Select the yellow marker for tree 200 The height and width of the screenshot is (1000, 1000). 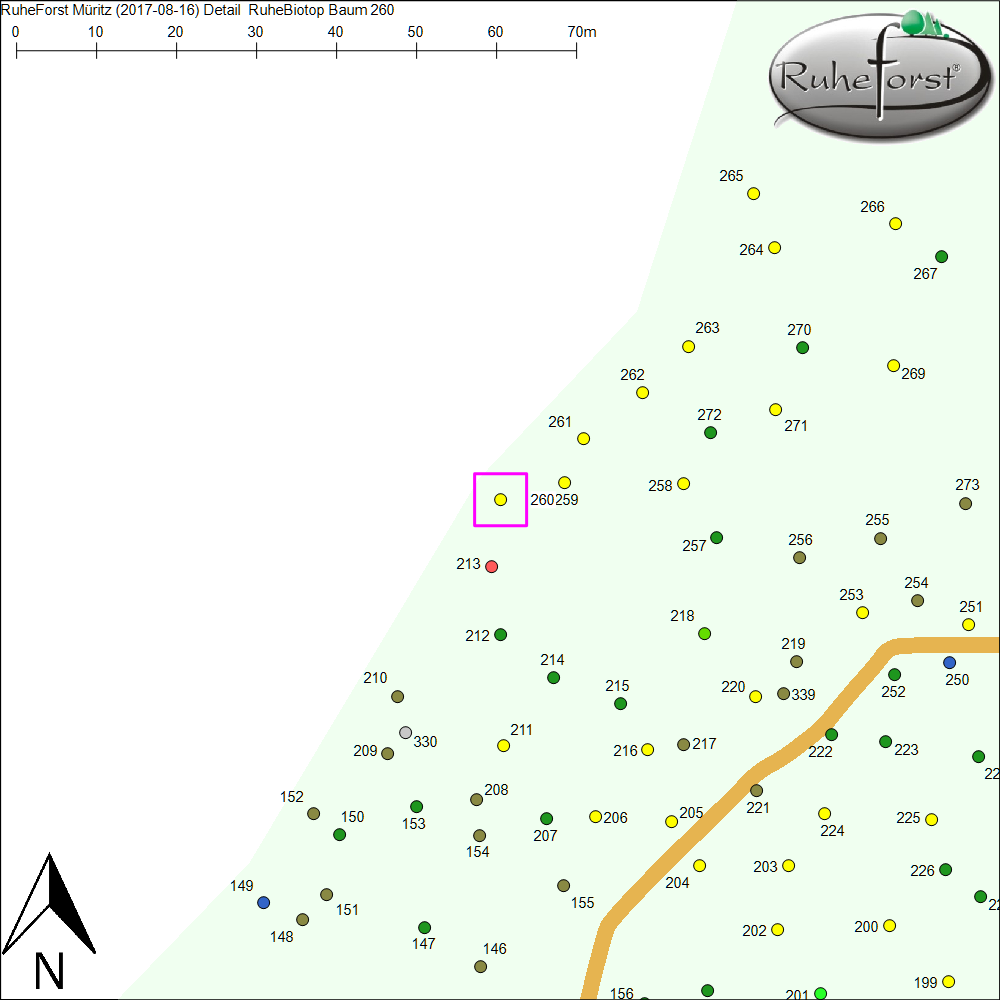point(889,925)
